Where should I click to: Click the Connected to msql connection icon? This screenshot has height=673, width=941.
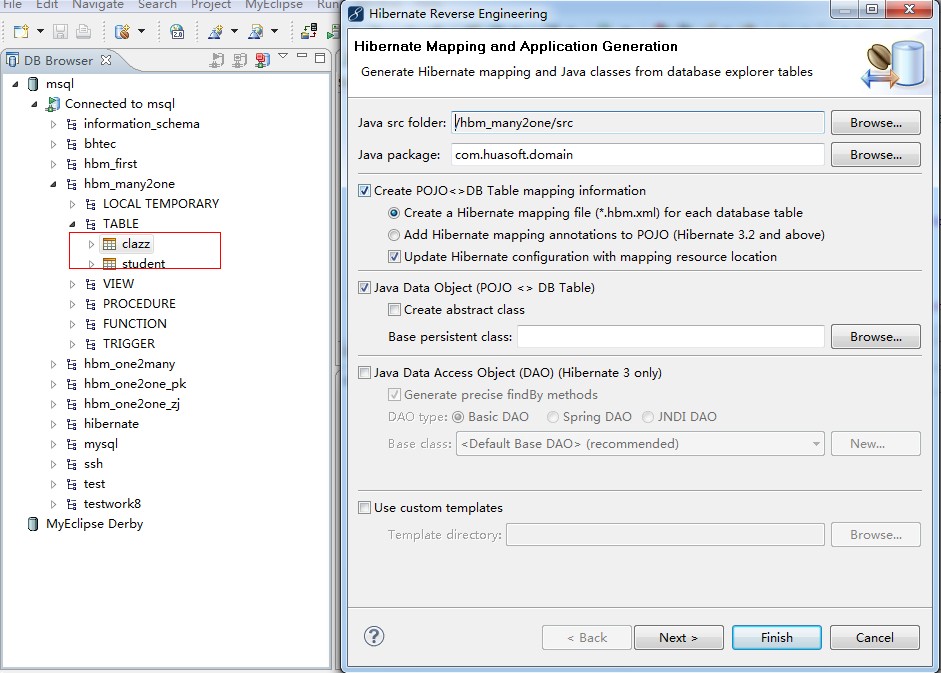click(53, 104)
